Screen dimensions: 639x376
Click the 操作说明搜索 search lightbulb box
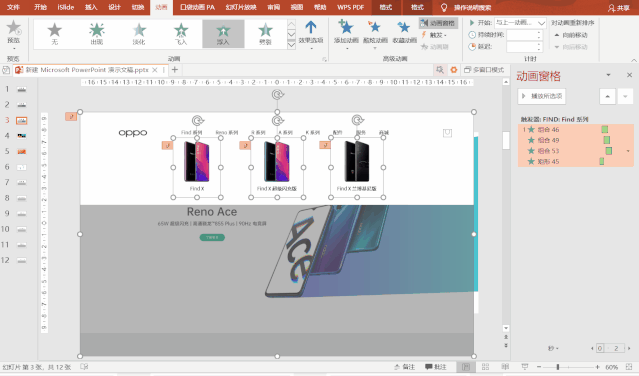click(466, 8)
